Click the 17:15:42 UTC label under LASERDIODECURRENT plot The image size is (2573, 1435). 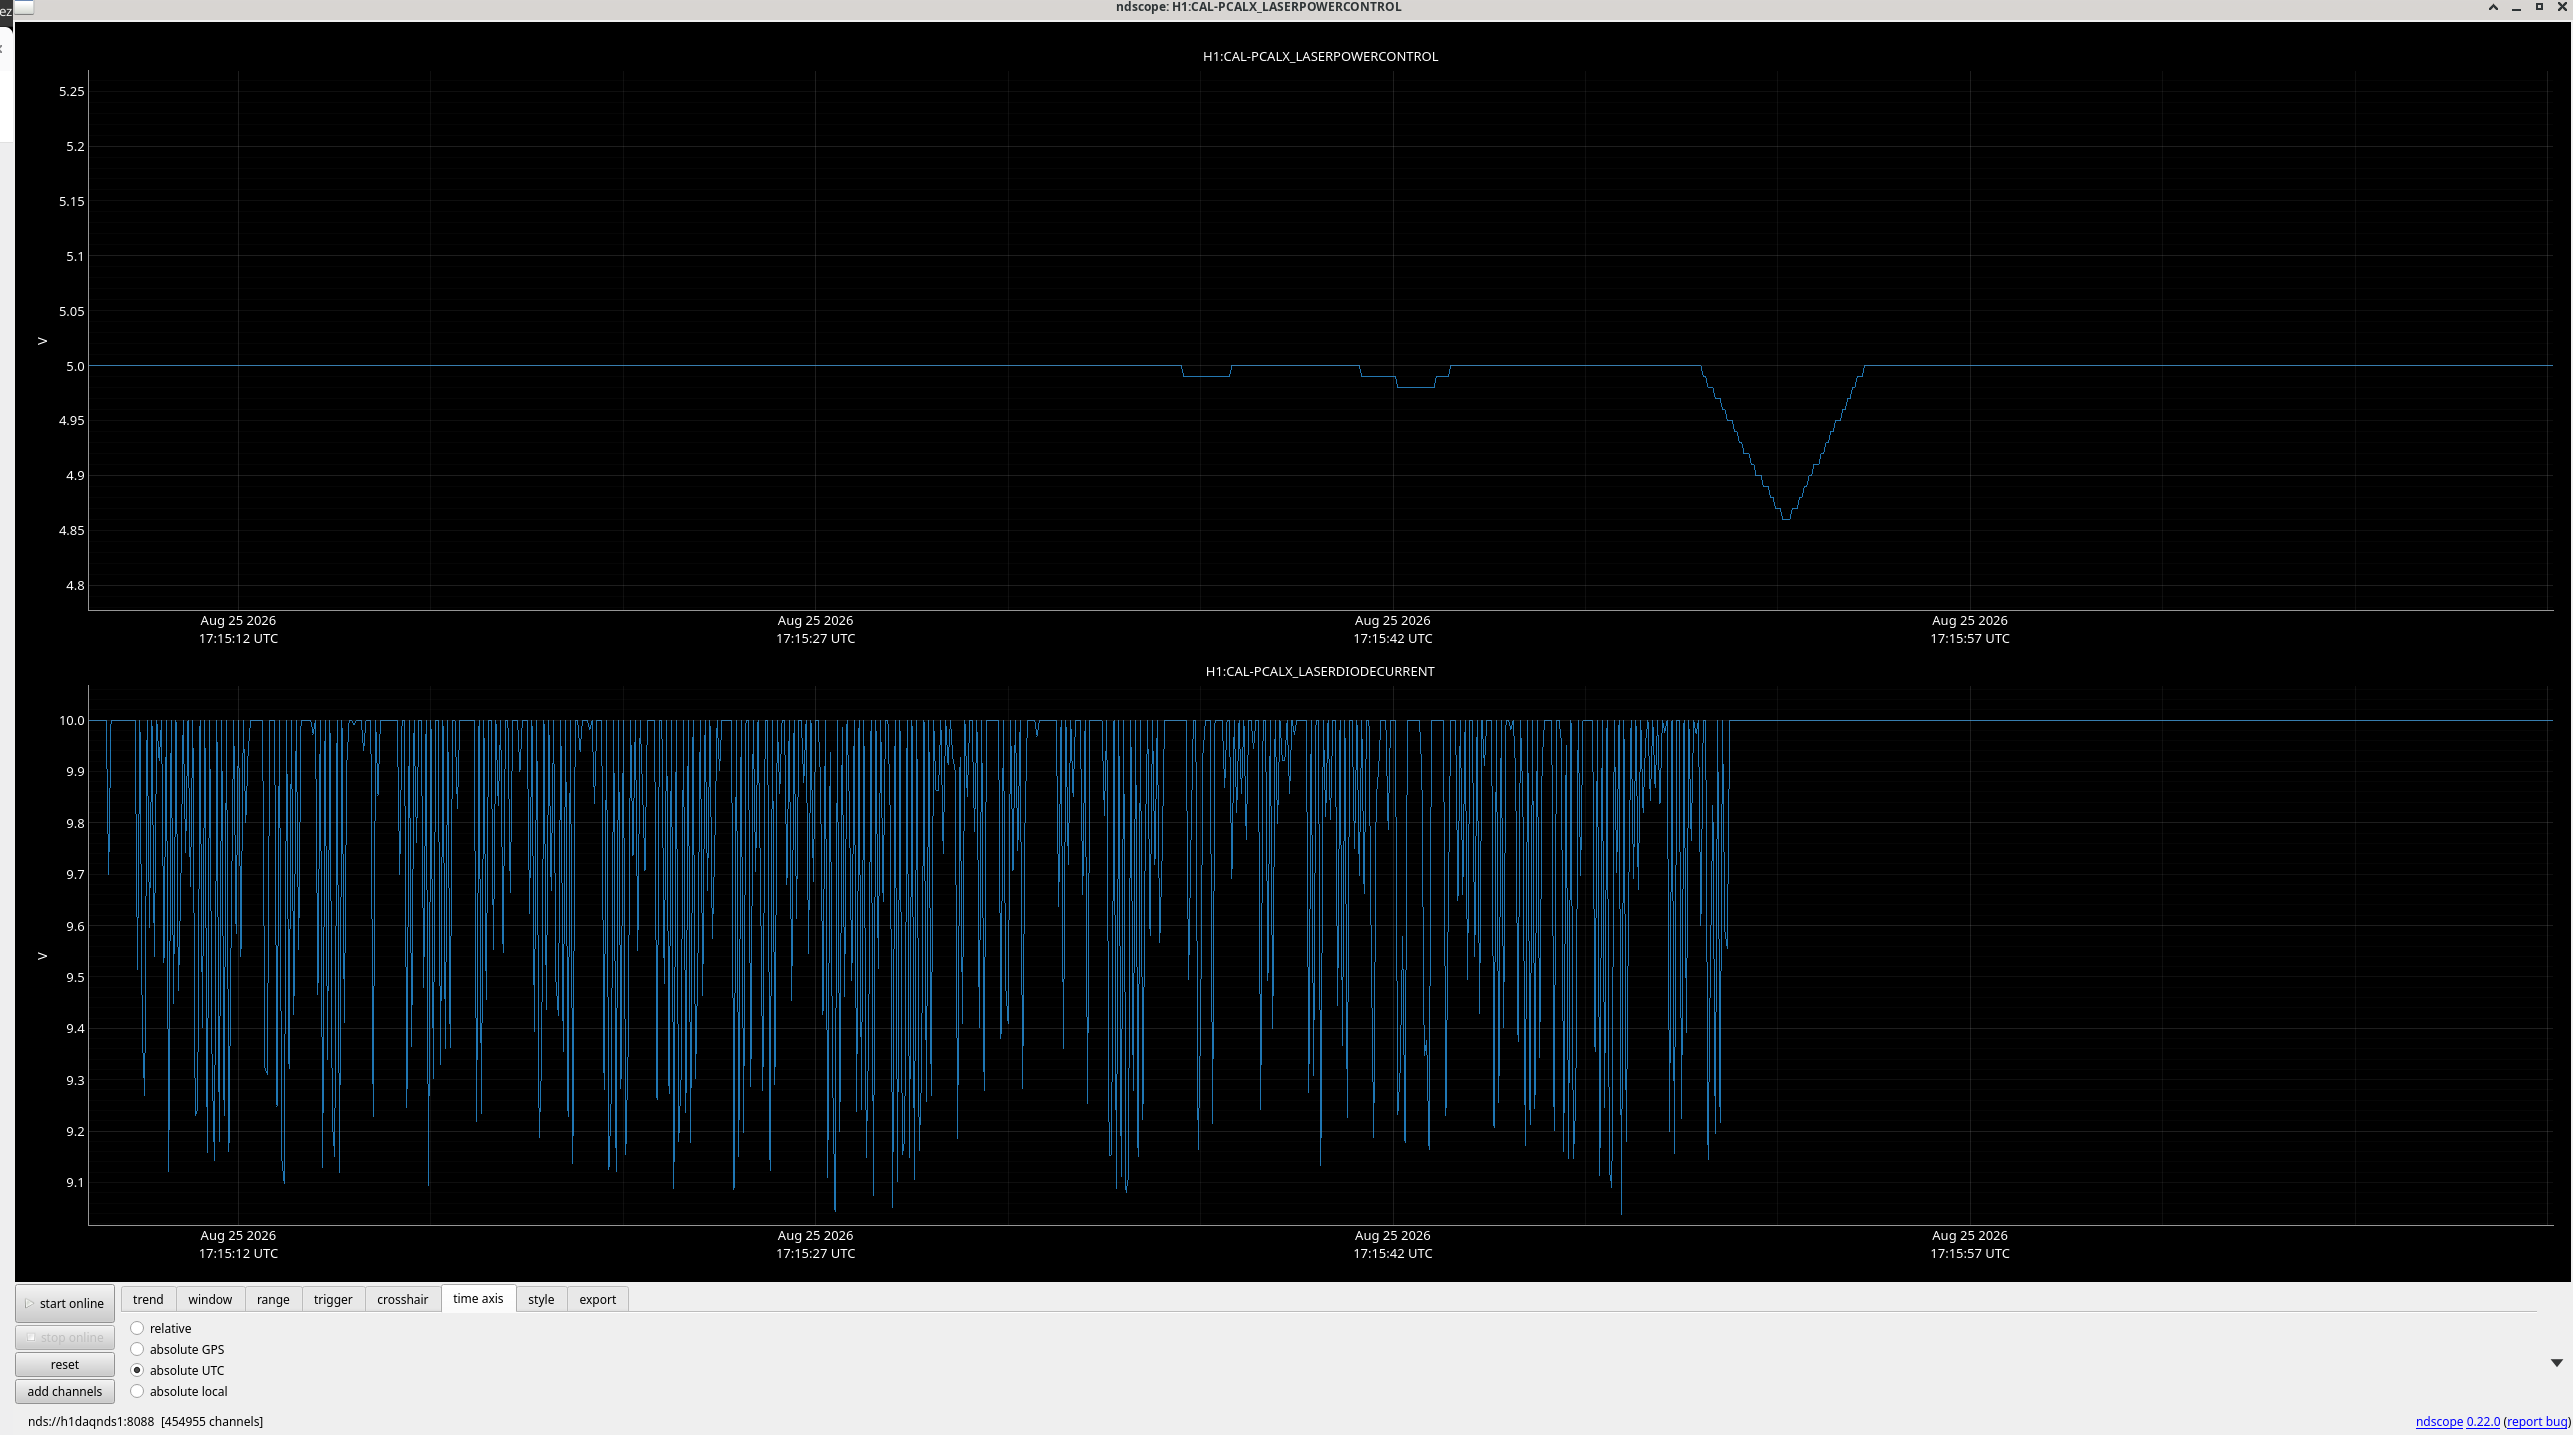pos(1393,1253)
